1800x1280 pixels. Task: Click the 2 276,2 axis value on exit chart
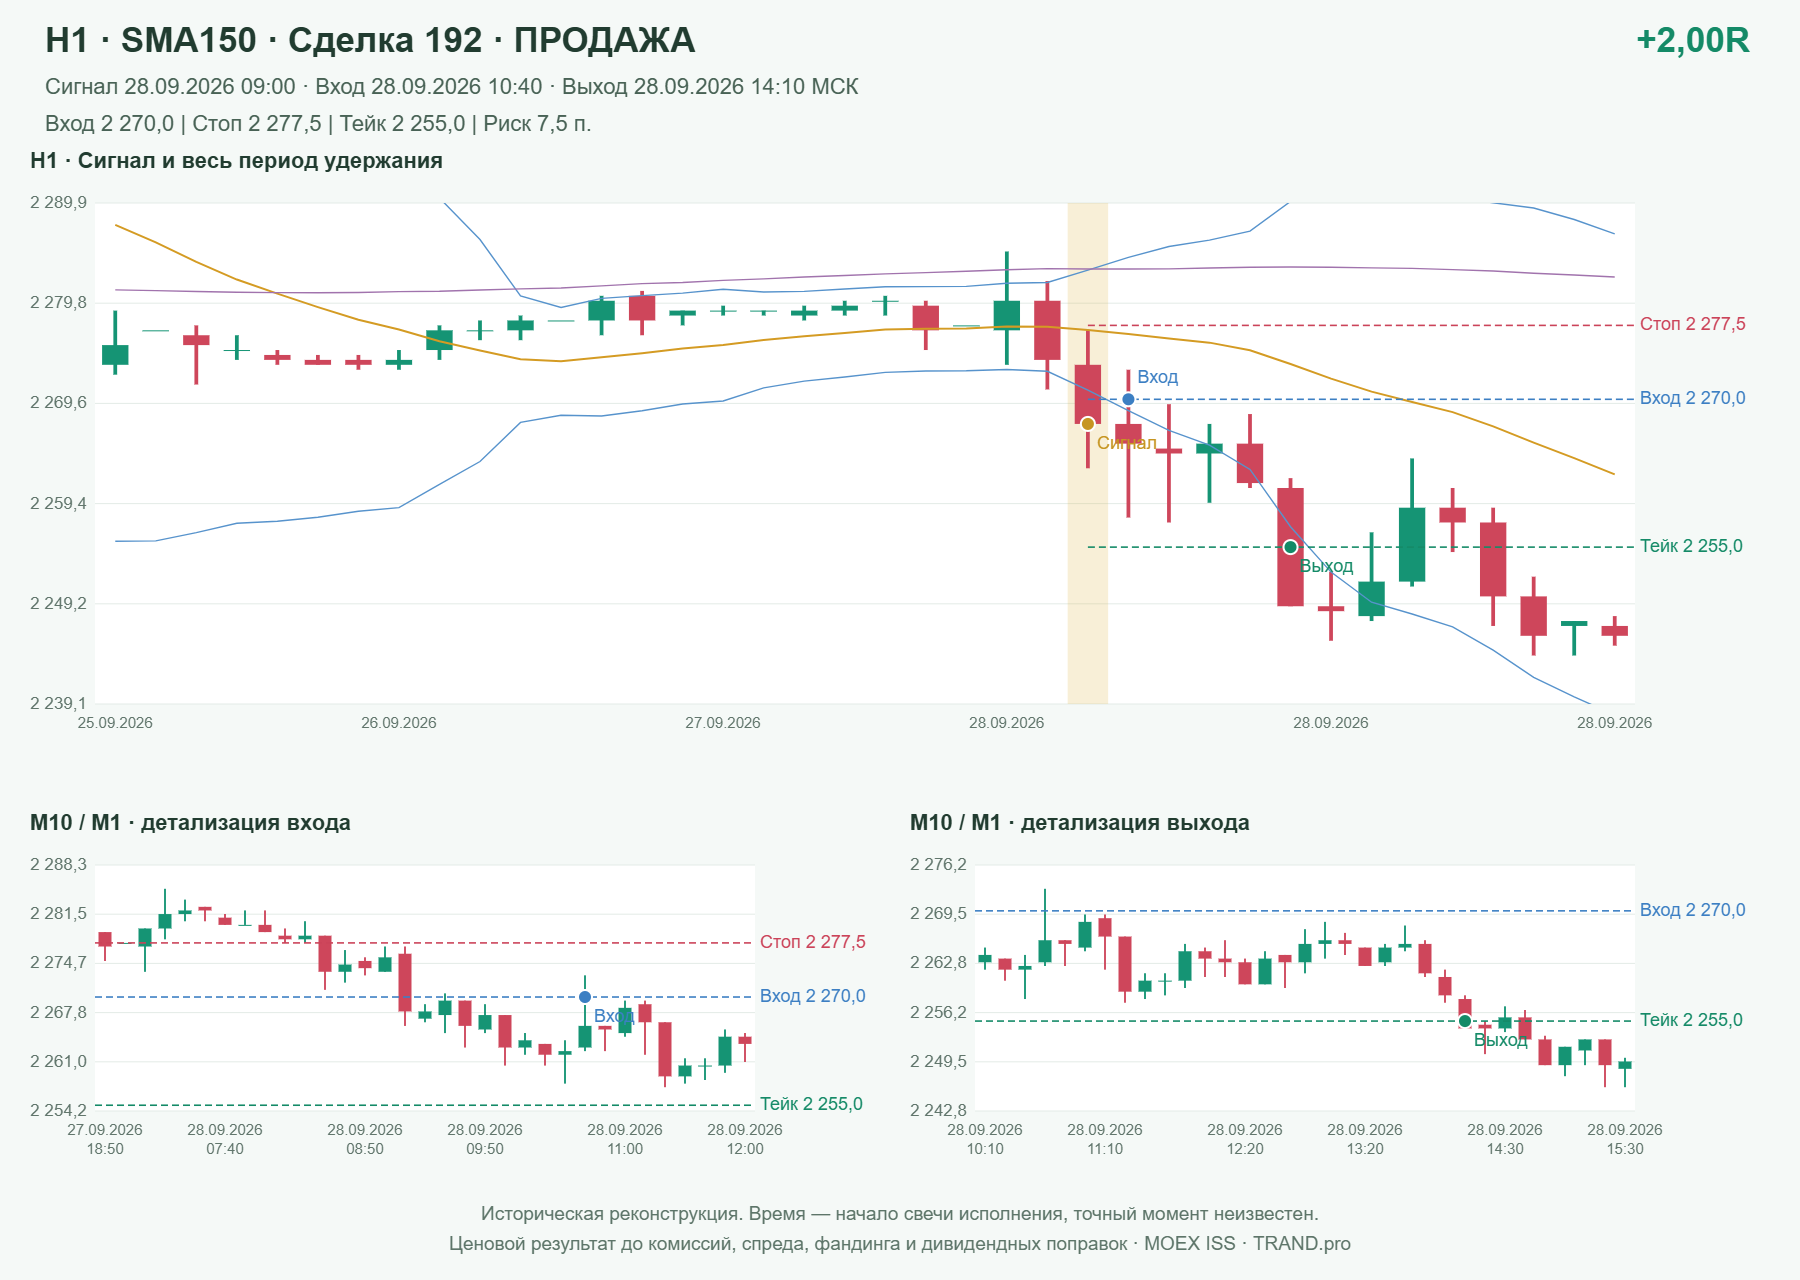tap(938, 865)
